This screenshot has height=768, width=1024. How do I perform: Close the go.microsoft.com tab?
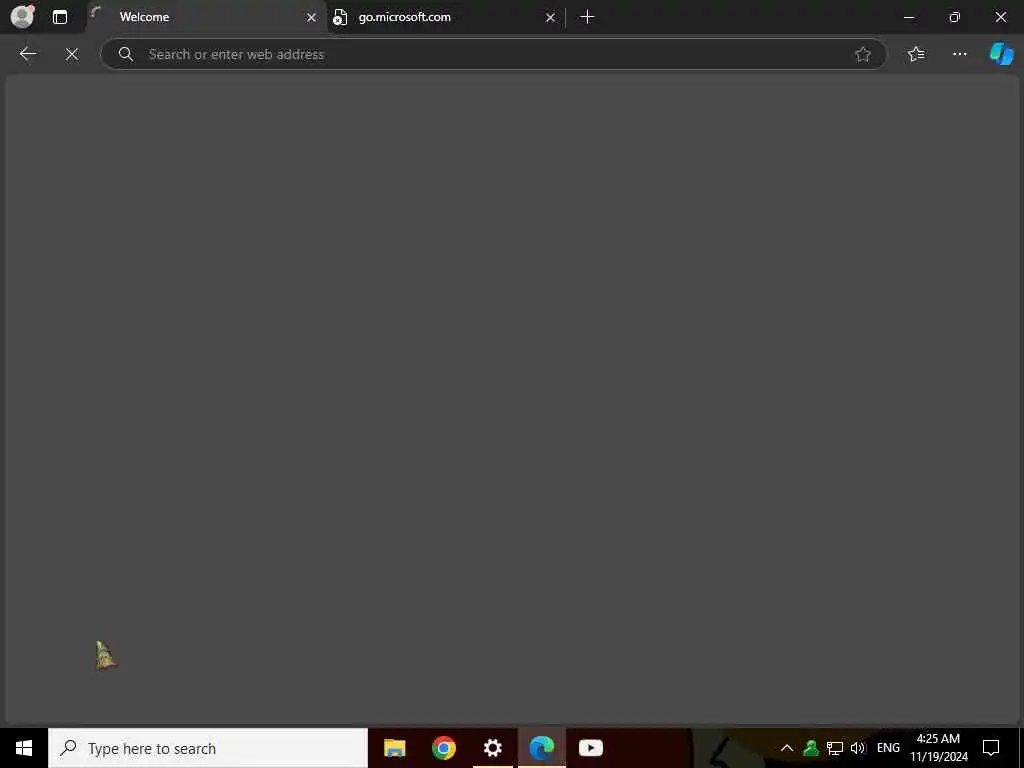click(551, 18)
